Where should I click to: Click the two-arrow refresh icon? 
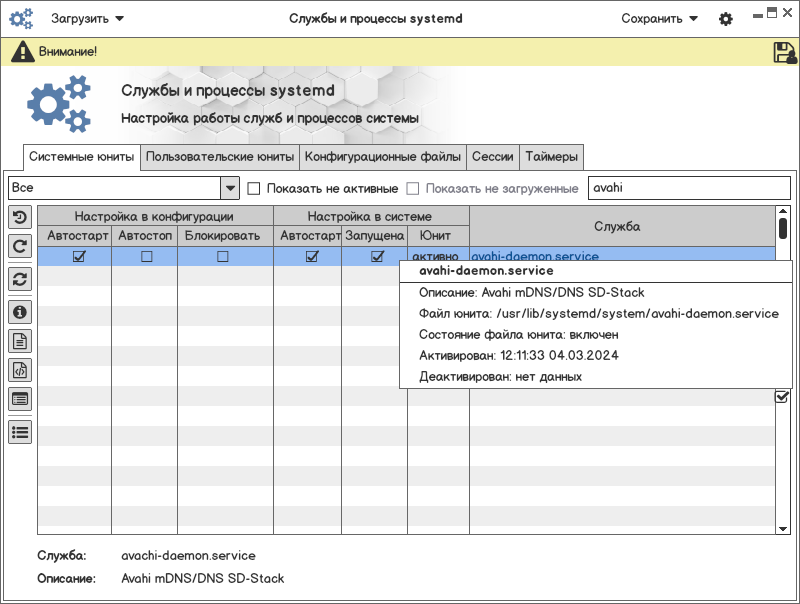(x=20, y=279)
